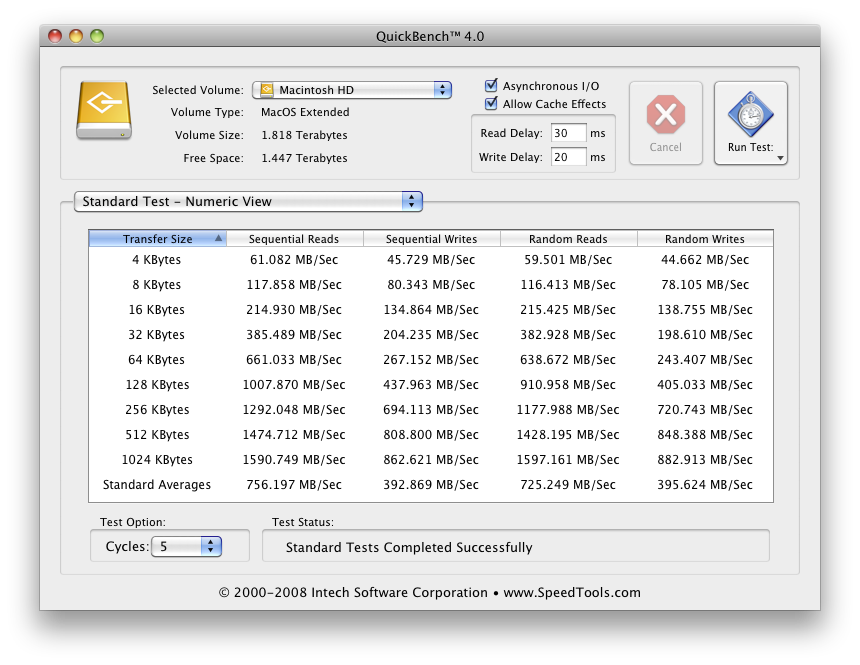860x665 pixels.
Task: Click the Sequential Writes column header
Action: click(x=432, y=239)
